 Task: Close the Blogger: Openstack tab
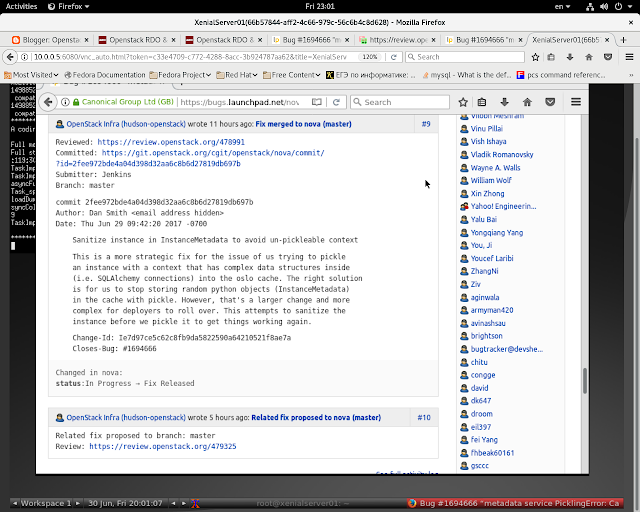(x=86, y=40)
